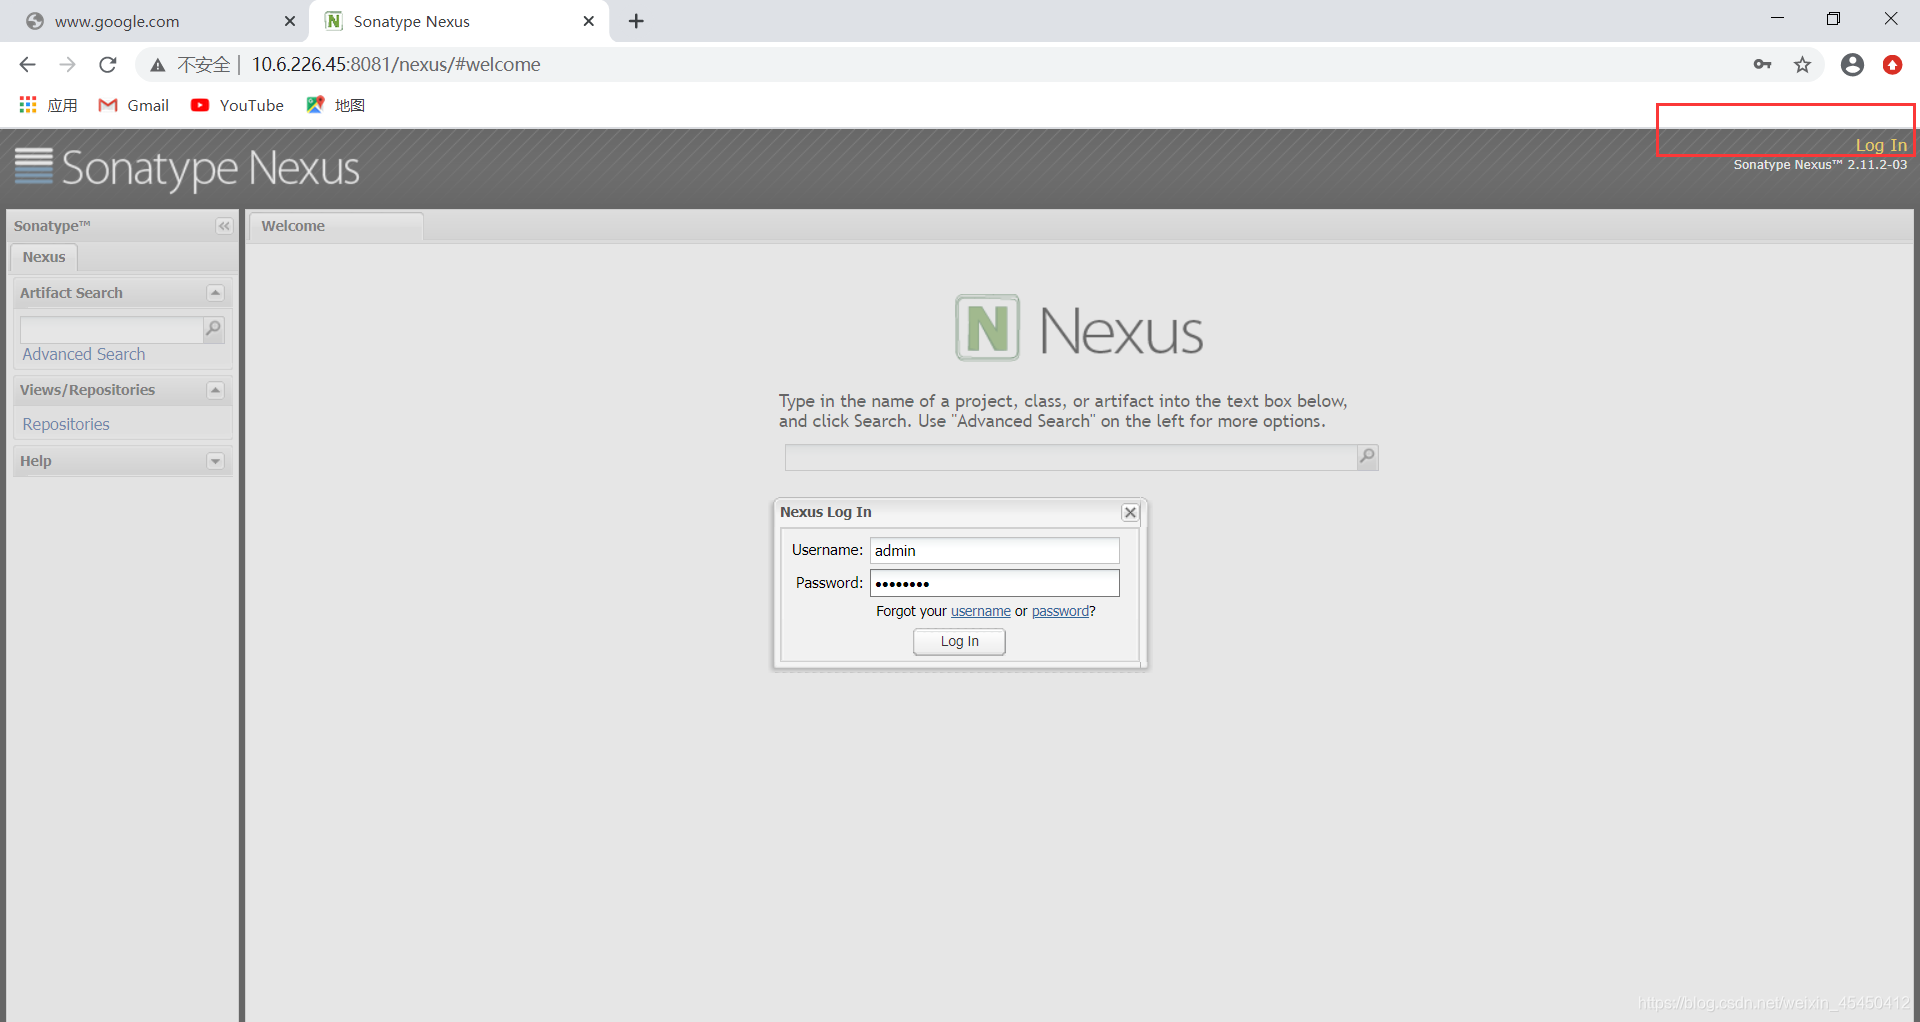1920x1022 pixels.
Task: Open the Gmail bookmark
Action: click(134, 105)
